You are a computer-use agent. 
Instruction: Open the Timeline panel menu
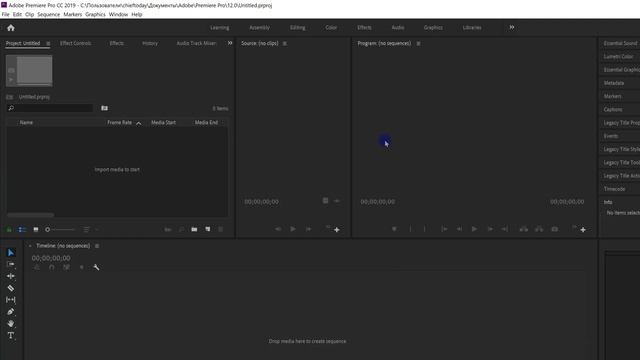(x=97, y=246)
